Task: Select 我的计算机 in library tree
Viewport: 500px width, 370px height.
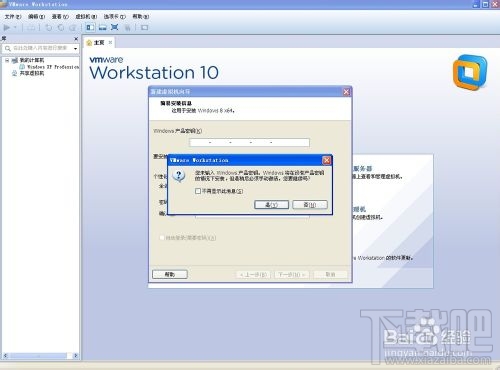Action: (32, 60)
